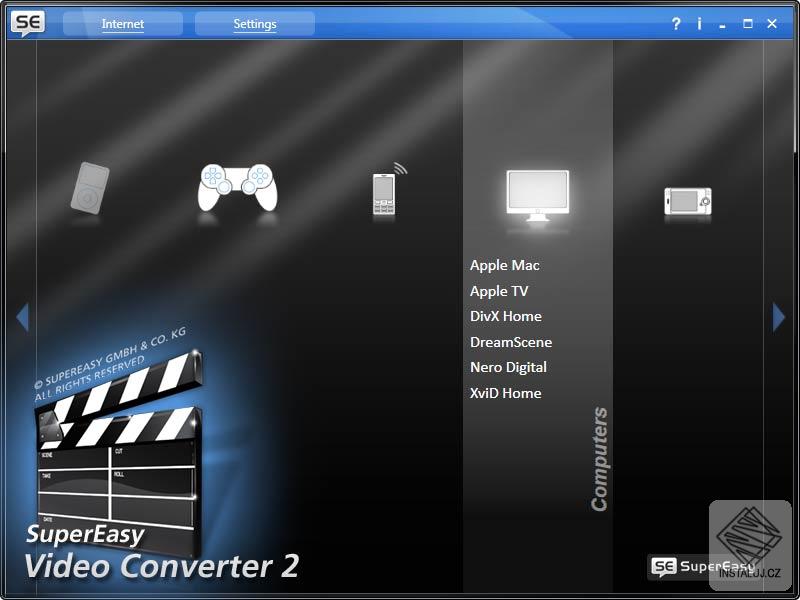This screenshot has height=600, width=800.
Task: Select the handheld console device icon
Action: pos(688,201)
